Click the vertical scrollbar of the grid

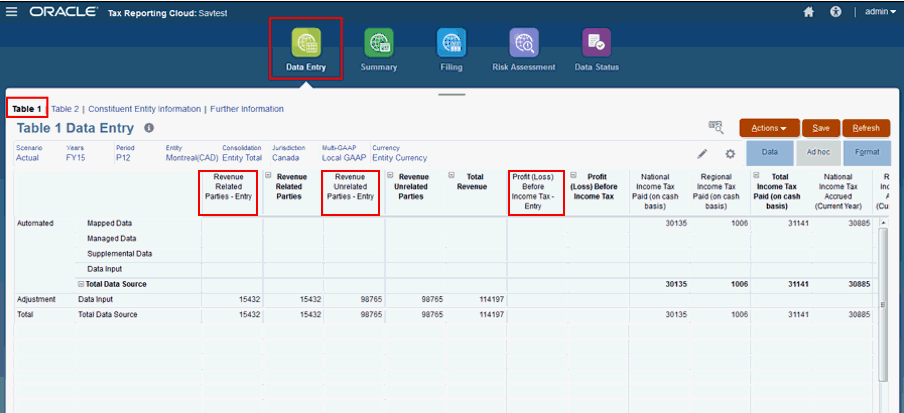tap(882, 303)
